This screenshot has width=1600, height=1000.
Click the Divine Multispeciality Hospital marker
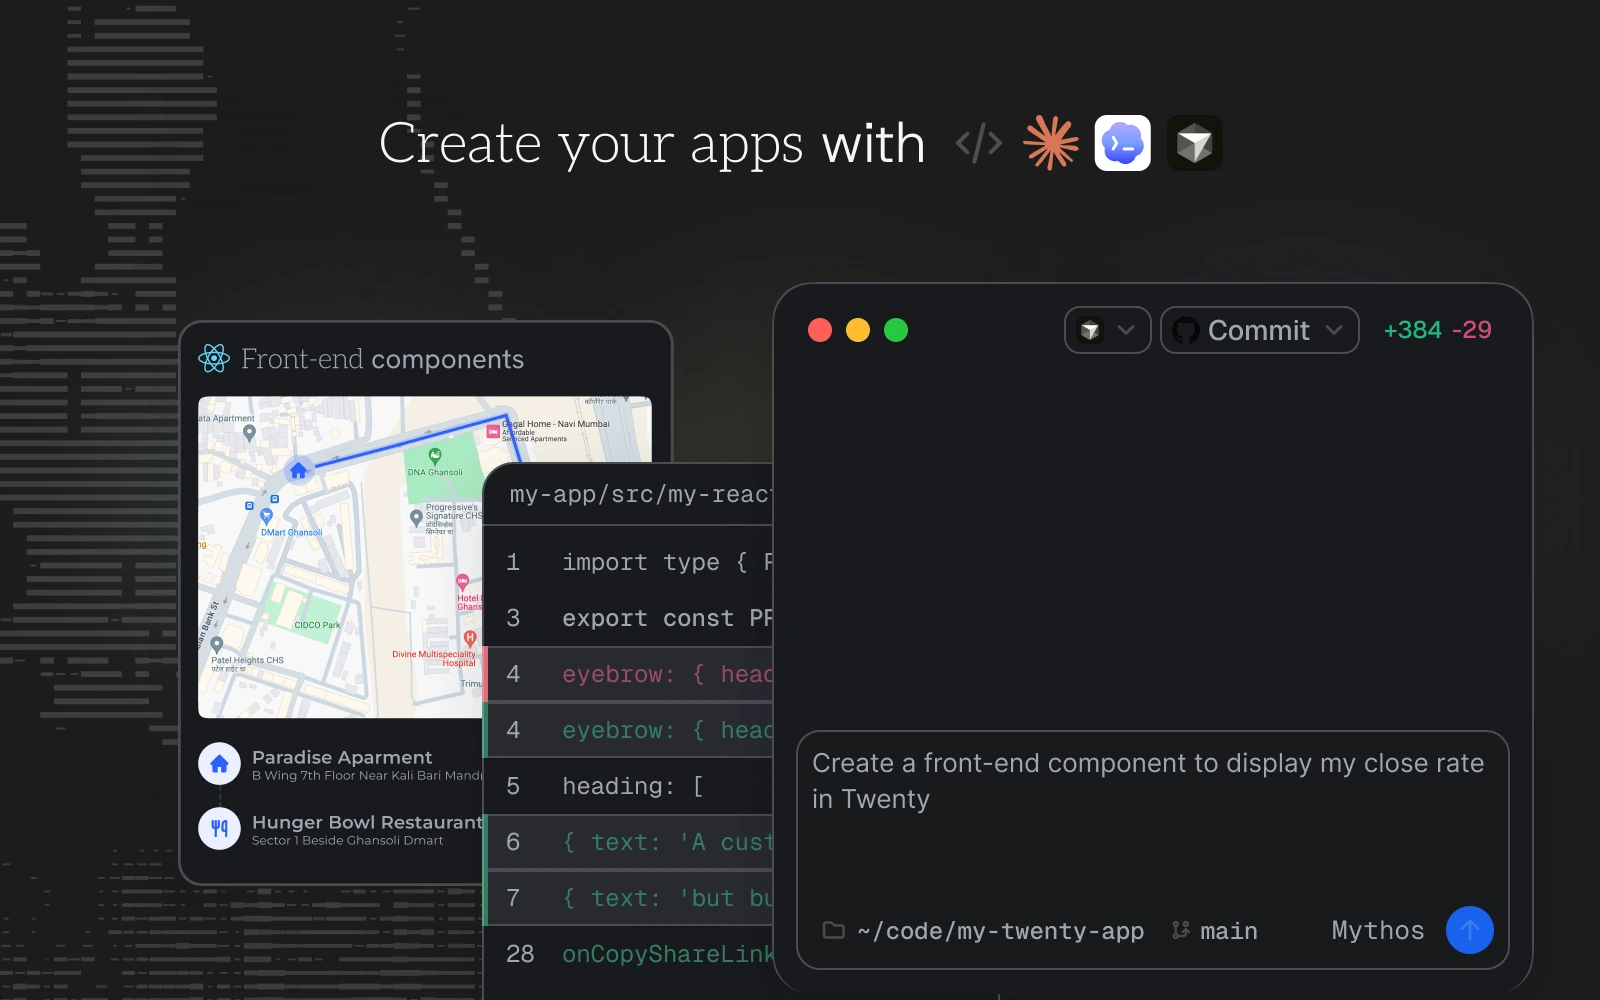click(x=470, y=638)
